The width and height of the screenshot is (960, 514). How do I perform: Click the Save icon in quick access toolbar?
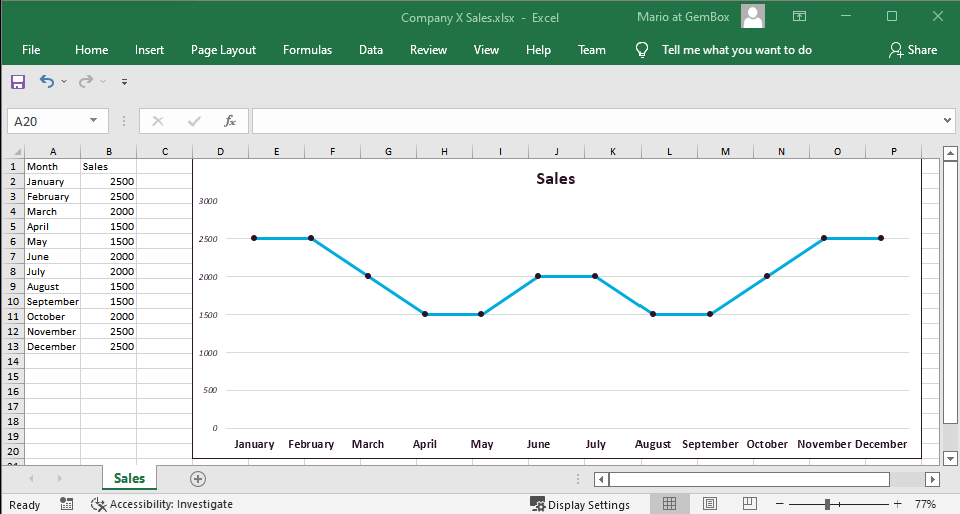pyautogui.click(x=18, y=81)
